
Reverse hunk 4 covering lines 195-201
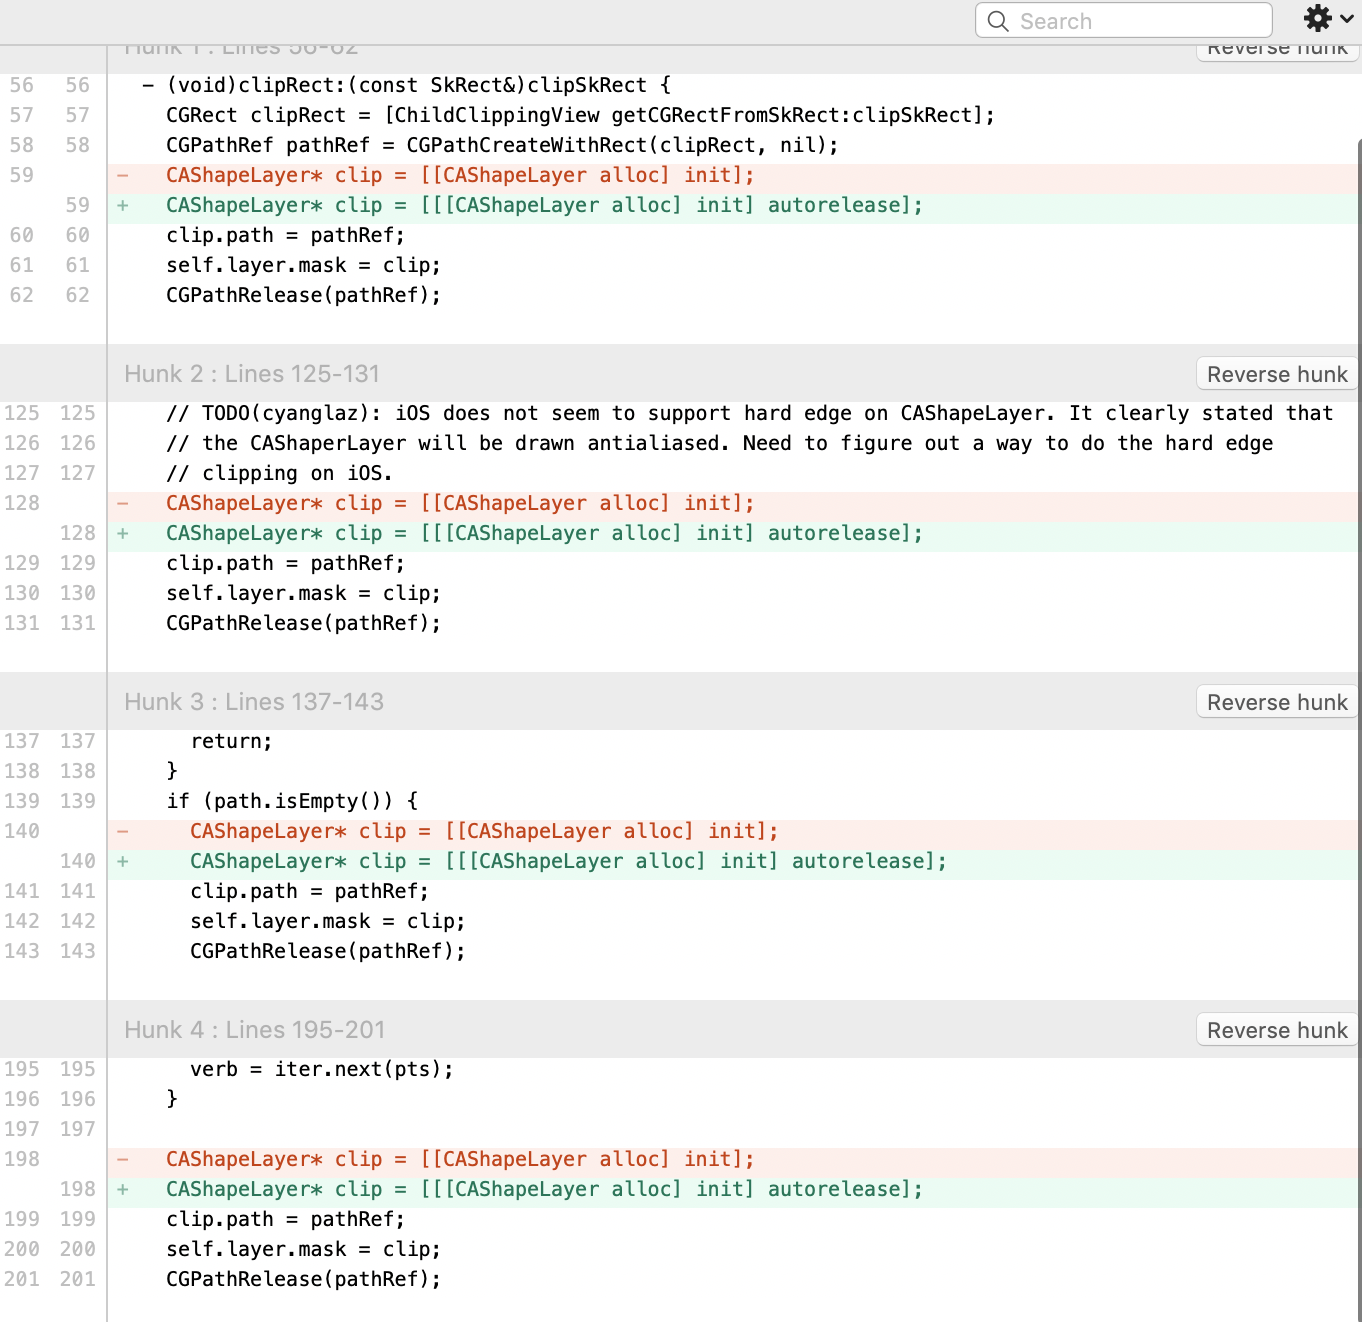[1277, 1030]
